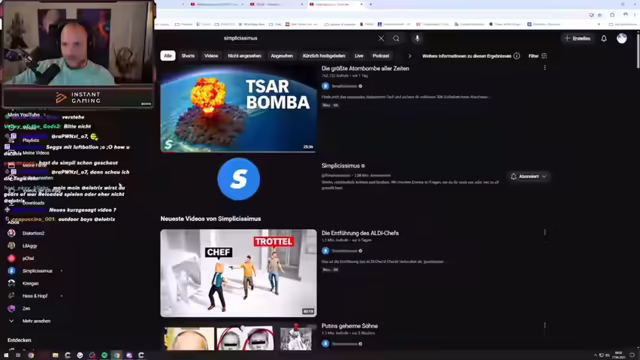This screenshot has height=360, width=640.
Task: Click the magnifying glass search icon
Action: (396, 38)
